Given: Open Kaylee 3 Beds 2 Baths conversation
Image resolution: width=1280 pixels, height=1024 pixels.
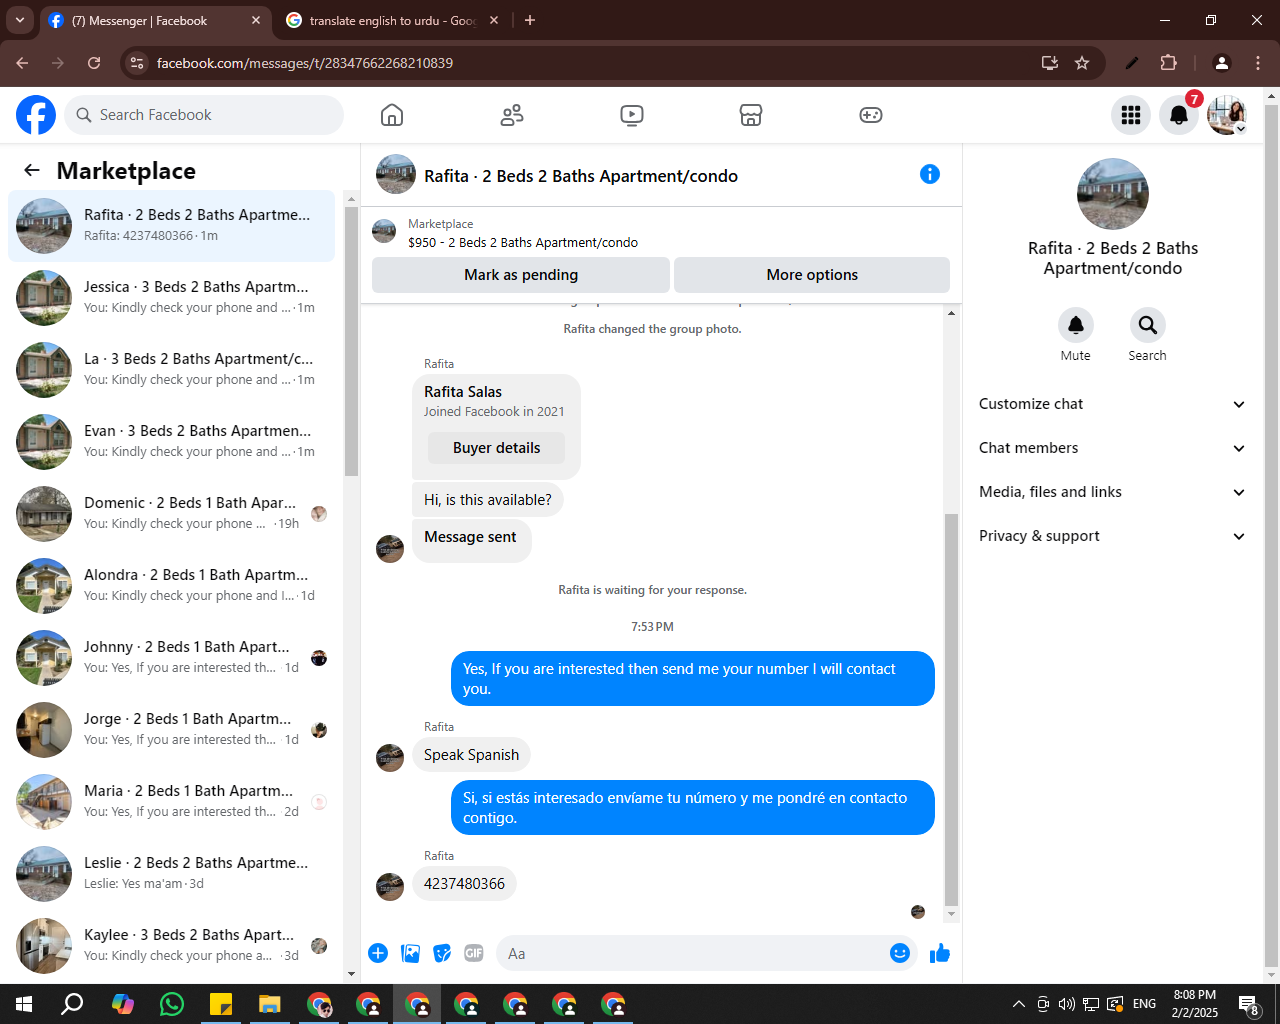Looking at the screenshot, I should coord(172,946).
